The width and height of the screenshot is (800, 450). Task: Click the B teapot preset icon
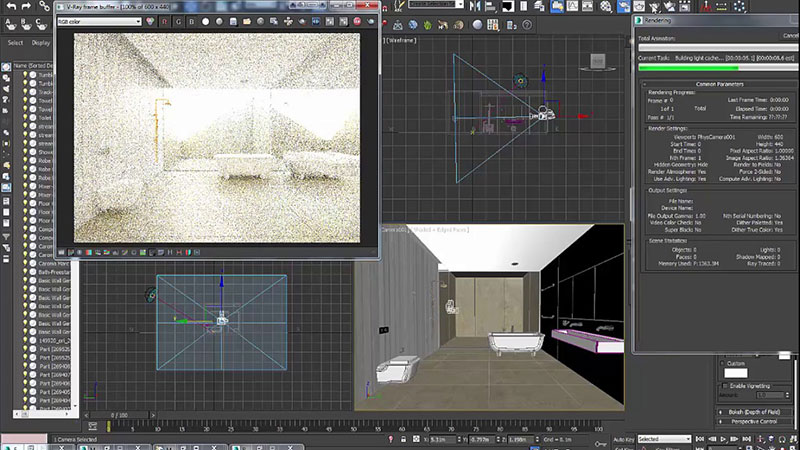pos(26,24)
